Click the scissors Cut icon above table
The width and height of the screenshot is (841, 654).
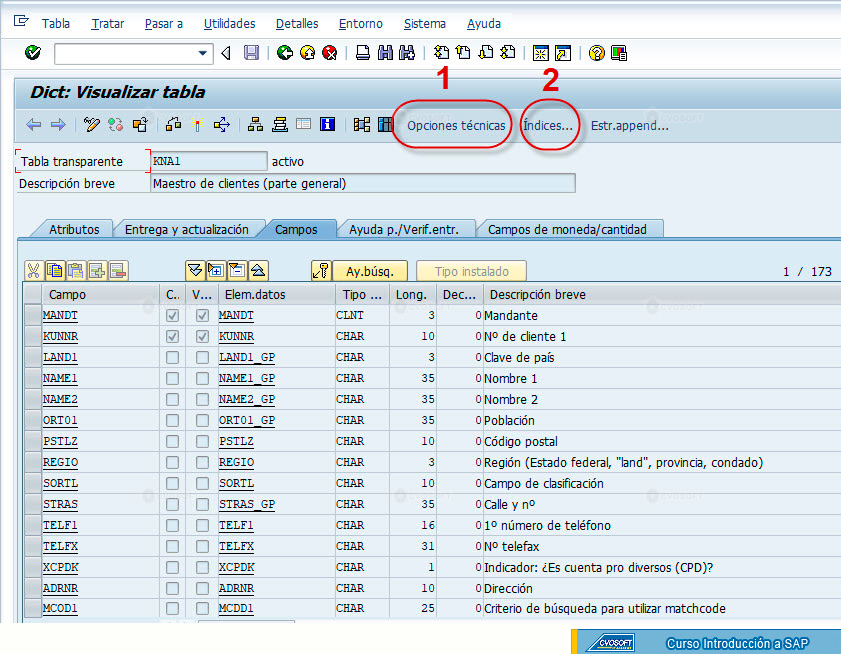33,271
